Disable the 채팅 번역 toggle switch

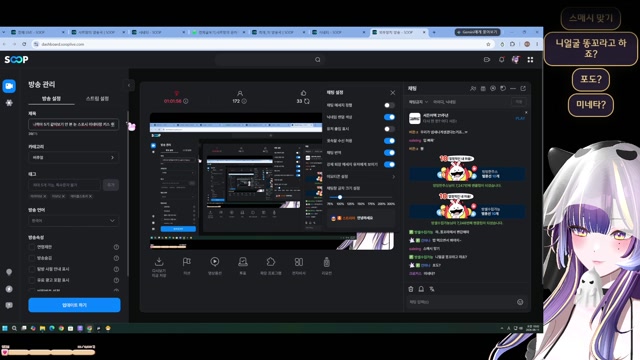coord(389,153)
